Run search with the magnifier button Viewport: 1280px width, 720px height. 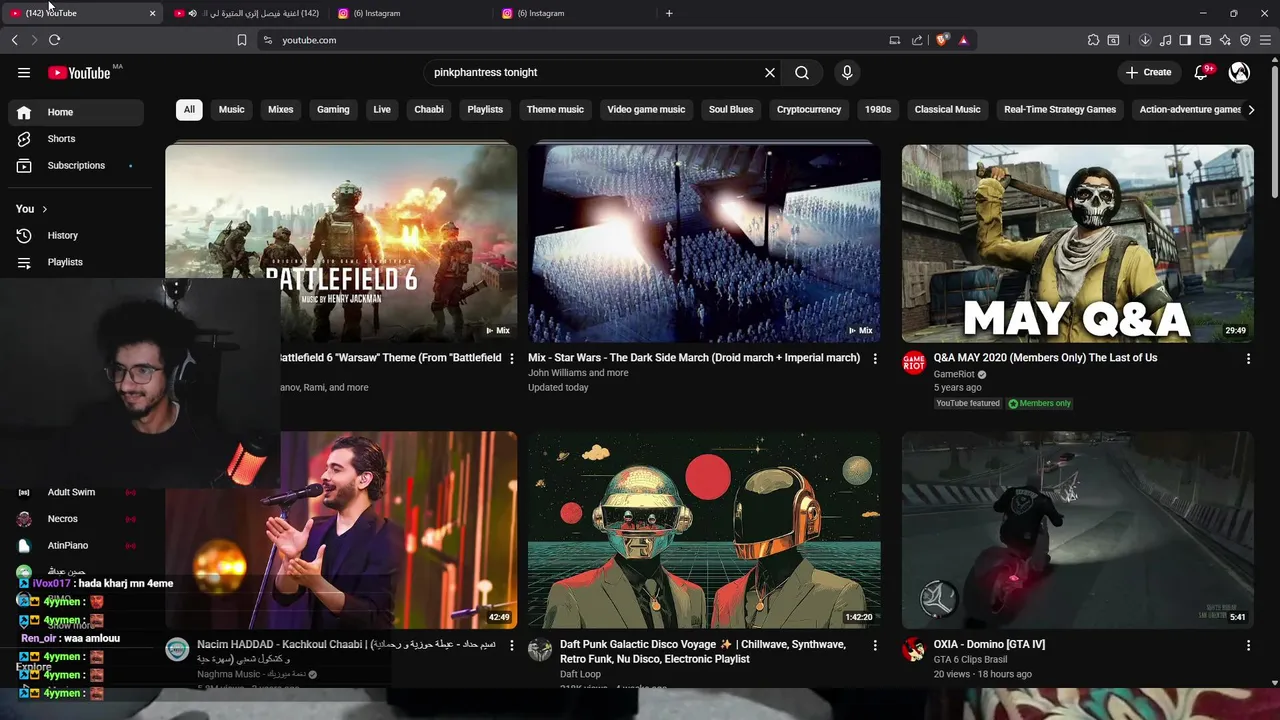(x=802, y=72)
